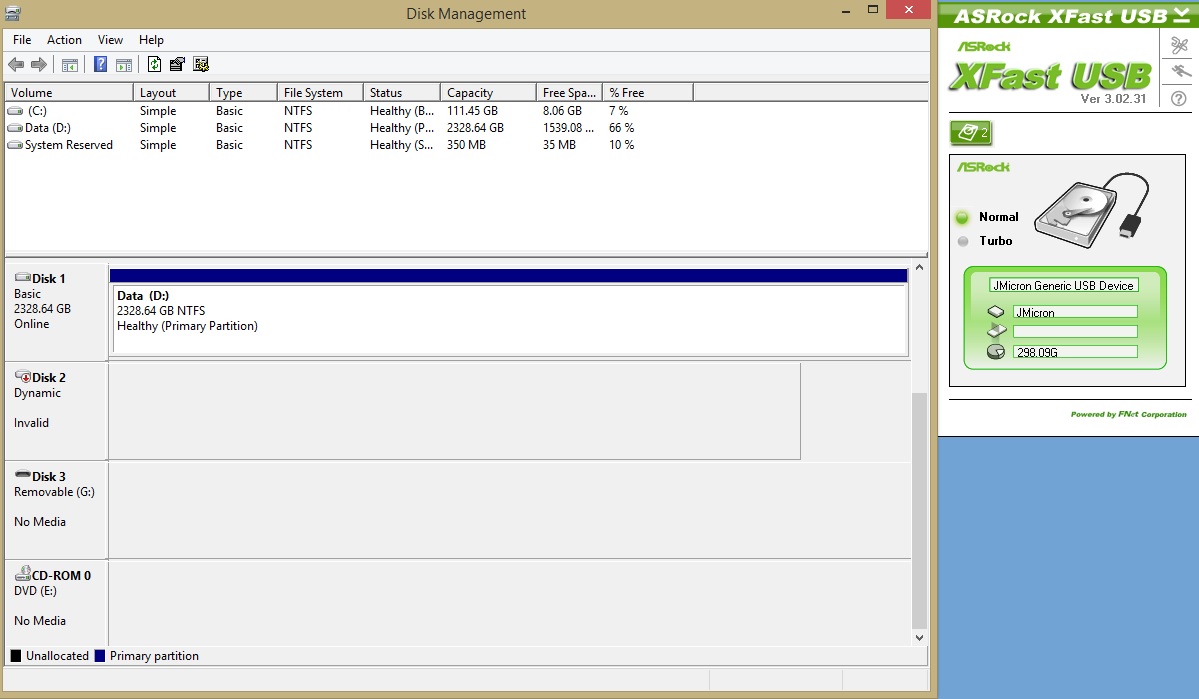Click the external hard drive image in XFast USB

(x=1091, y=209)
